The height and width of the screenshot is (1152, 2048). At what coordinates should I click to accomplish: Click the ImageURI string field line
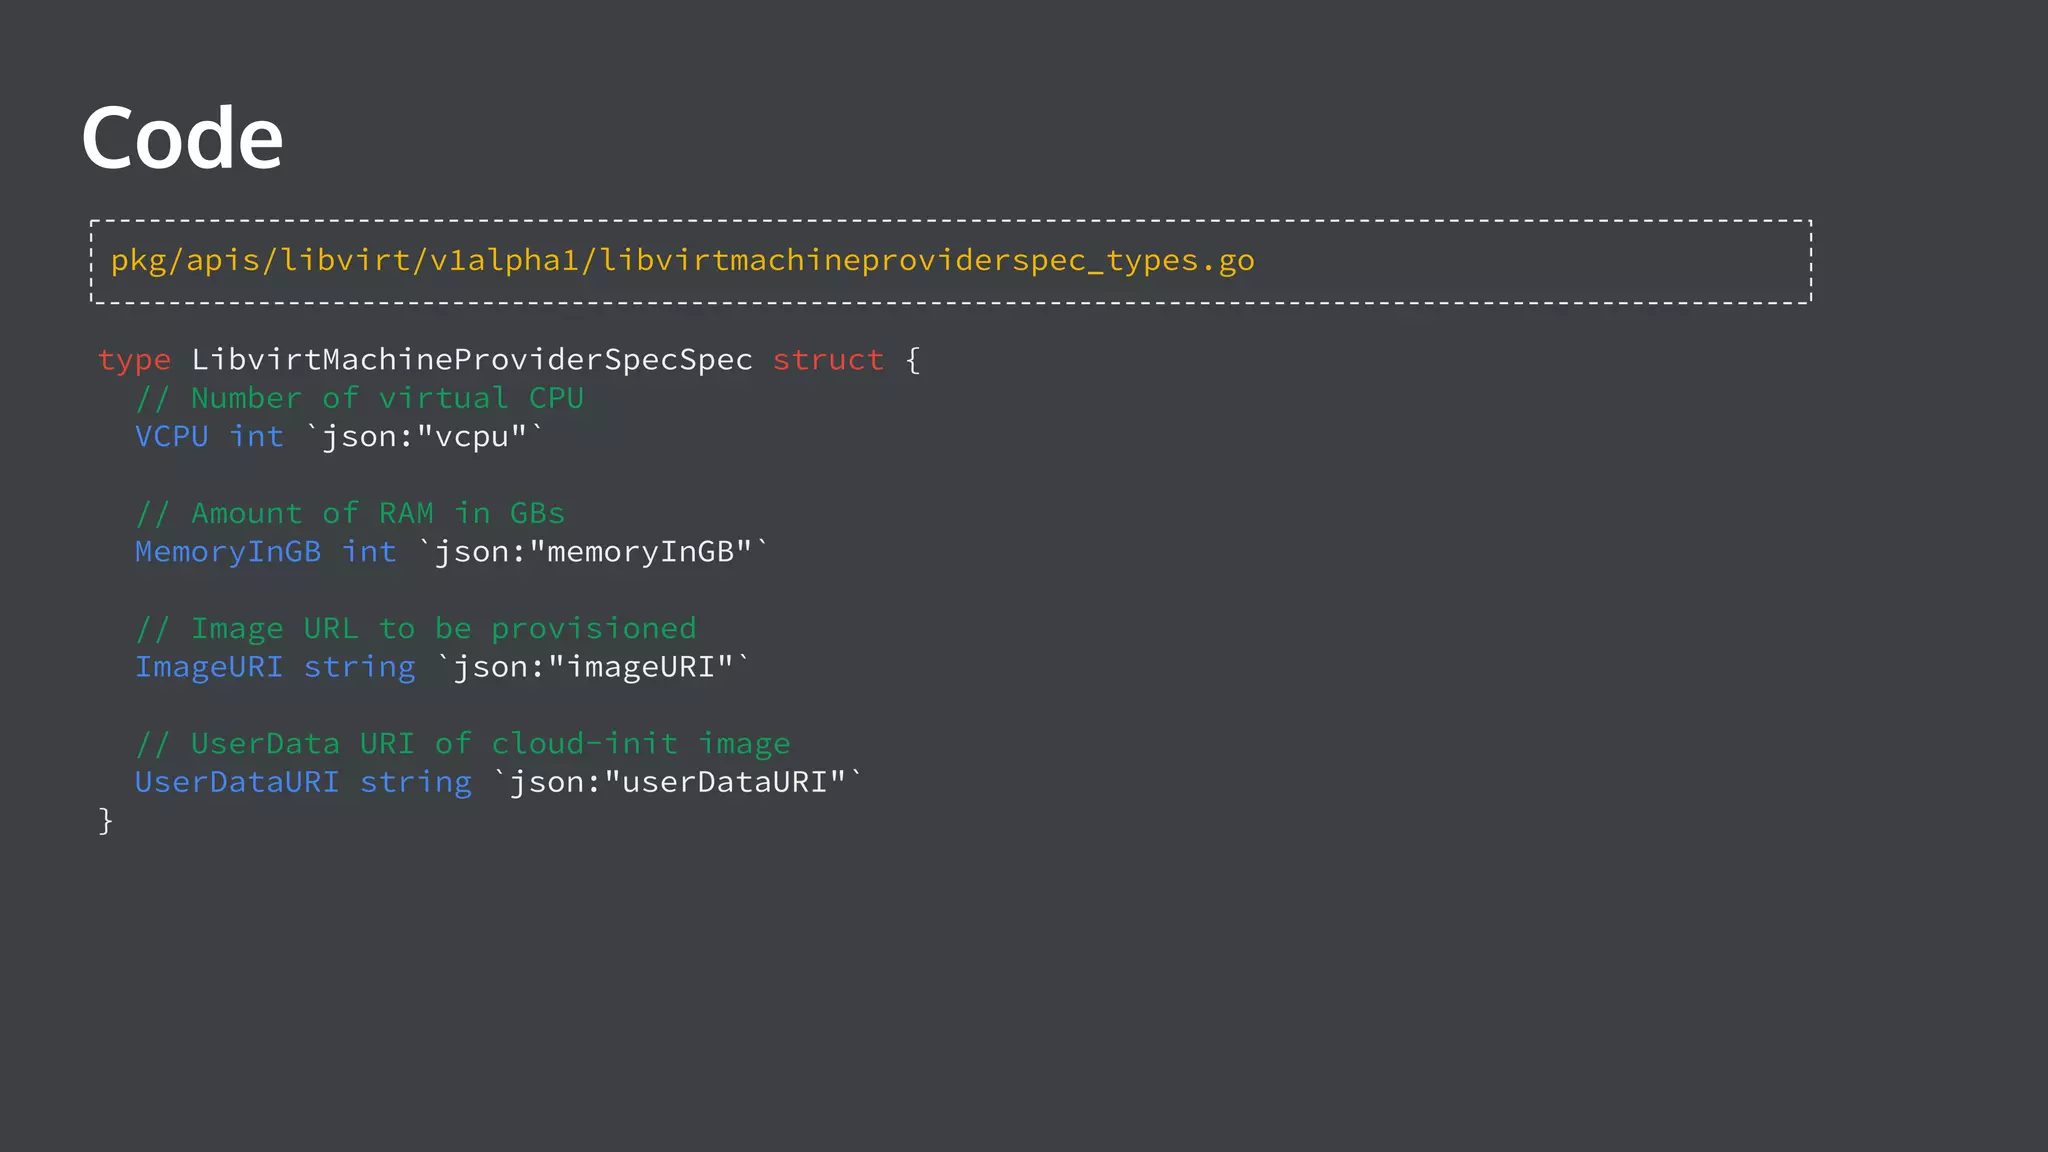(x=443, y=667)
